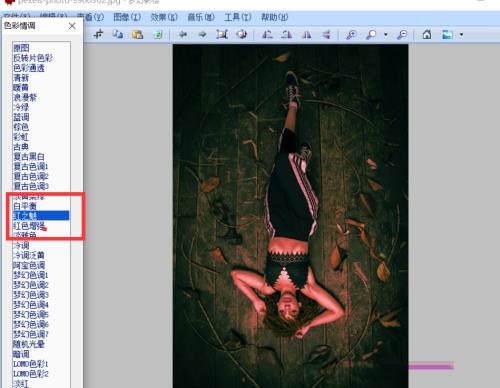Image resolution: width=500 pixels, height=388 pixels.
Task: Select 色彩通透 effect
Action: tap(29, 68)
